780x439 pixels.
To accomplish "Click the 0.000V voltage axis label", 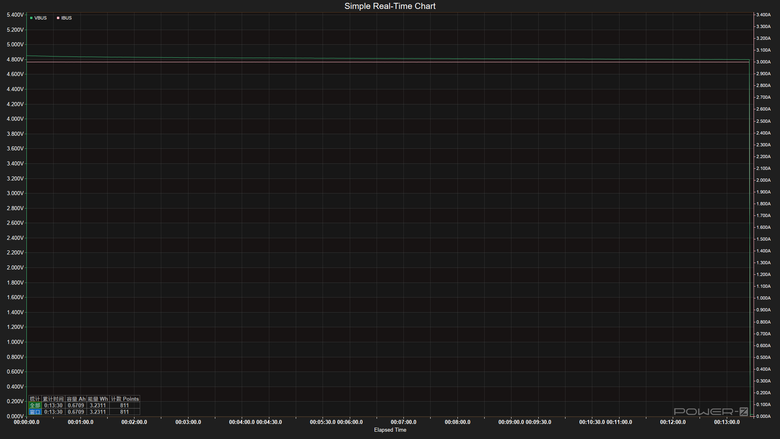I will click(15, 416).
